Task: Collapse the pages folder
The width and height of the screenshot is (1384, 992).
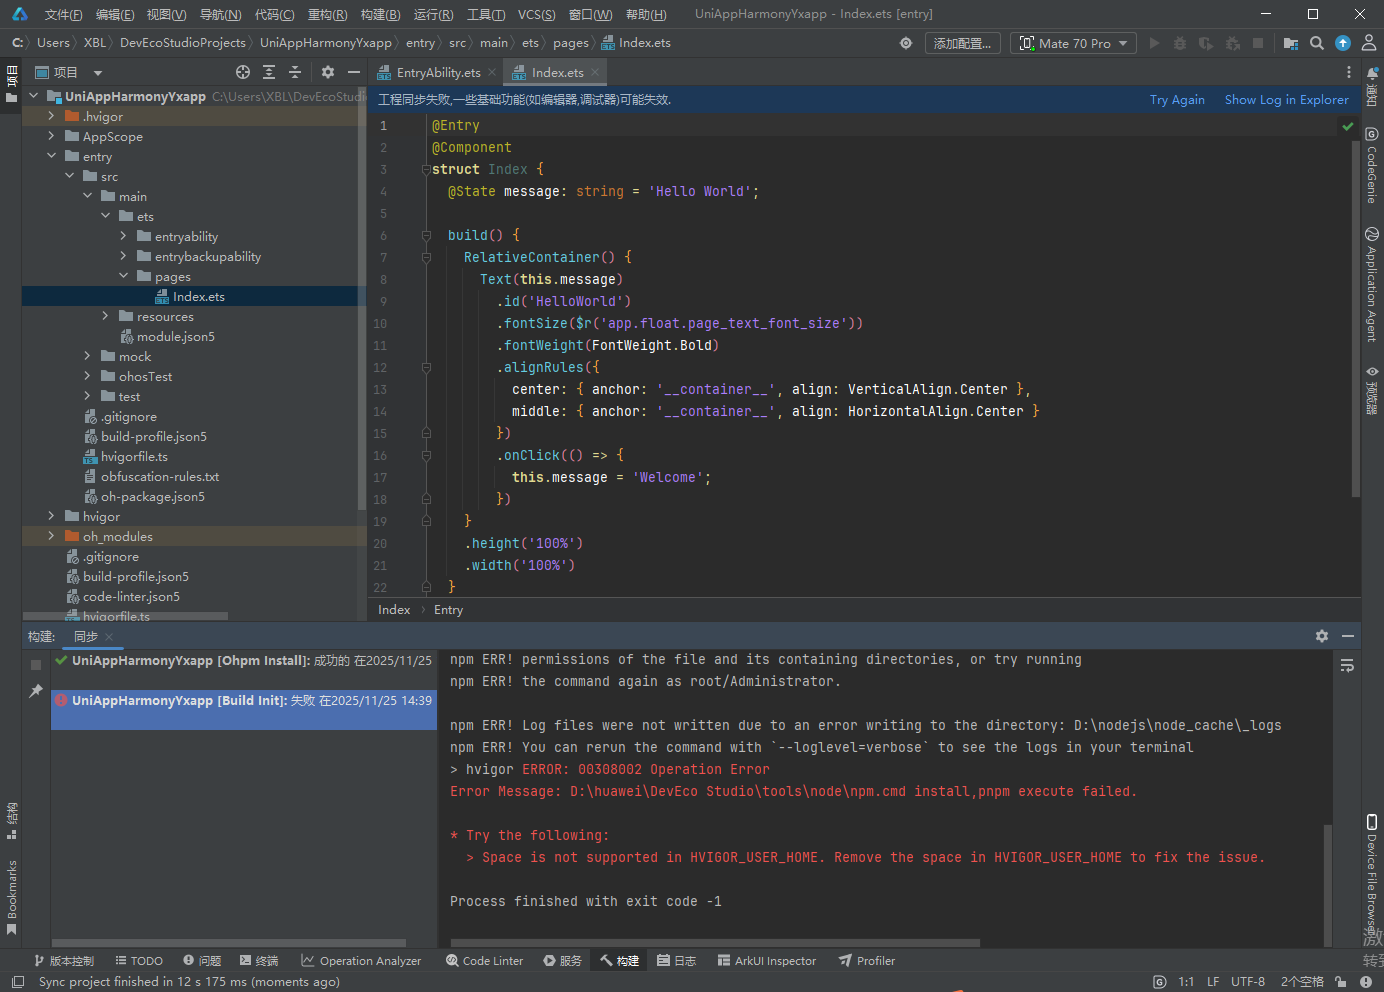Action: [x=123, y=276]
